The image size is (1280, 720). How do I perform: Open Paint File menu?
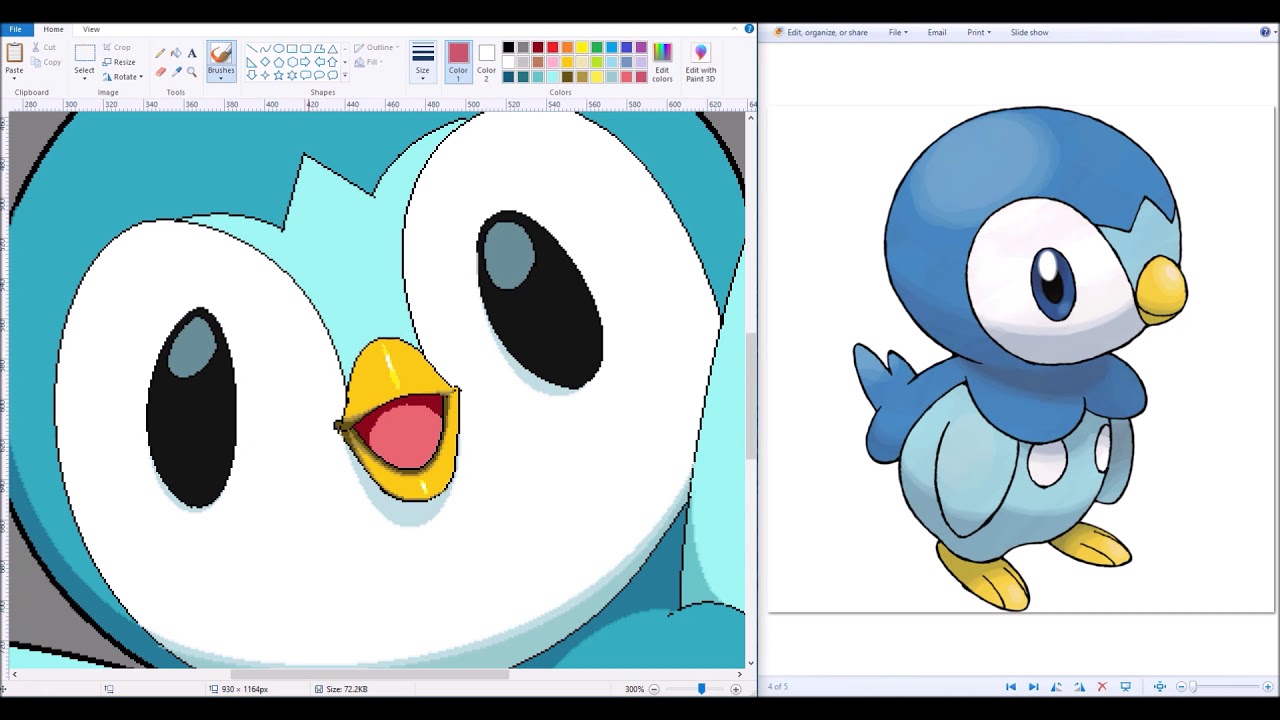point(15,29)
